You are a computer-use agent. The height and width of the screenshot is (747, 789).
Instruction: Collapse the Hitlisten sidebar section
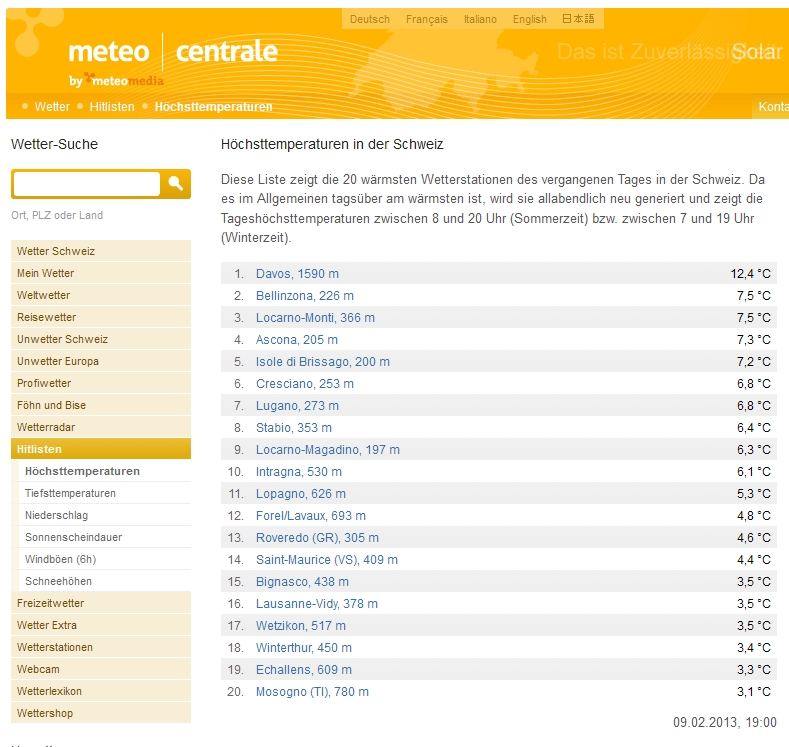tap(39, 449)
